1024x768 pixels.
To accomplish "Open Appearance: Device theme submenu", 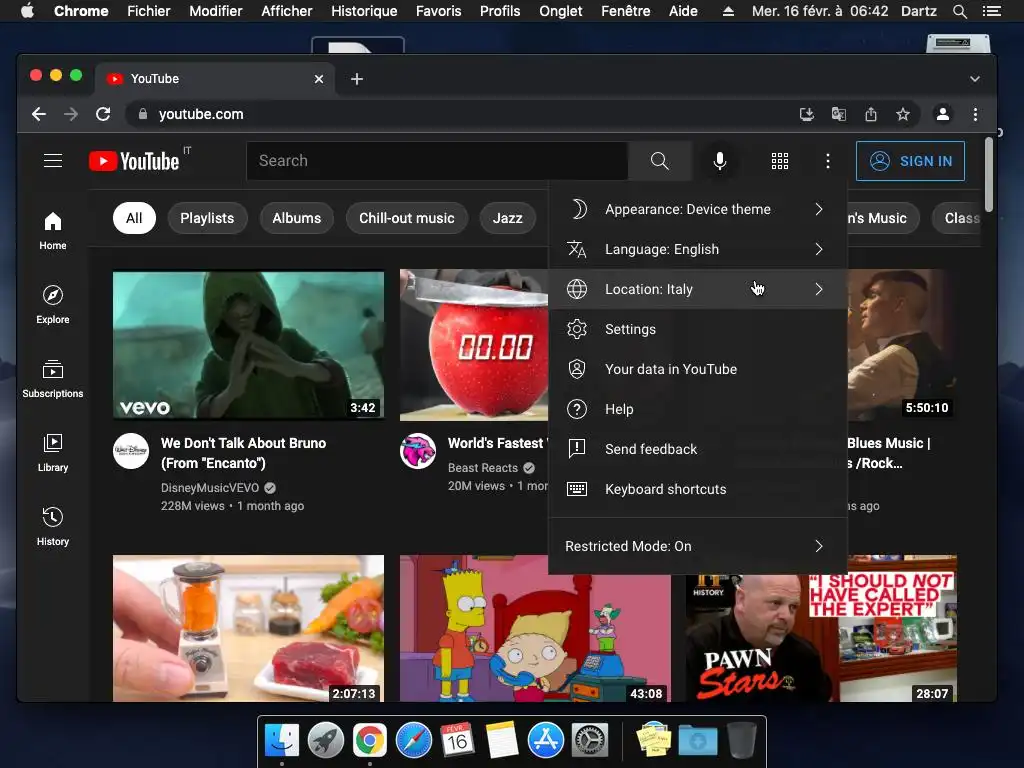I will [x=697, y=209].
